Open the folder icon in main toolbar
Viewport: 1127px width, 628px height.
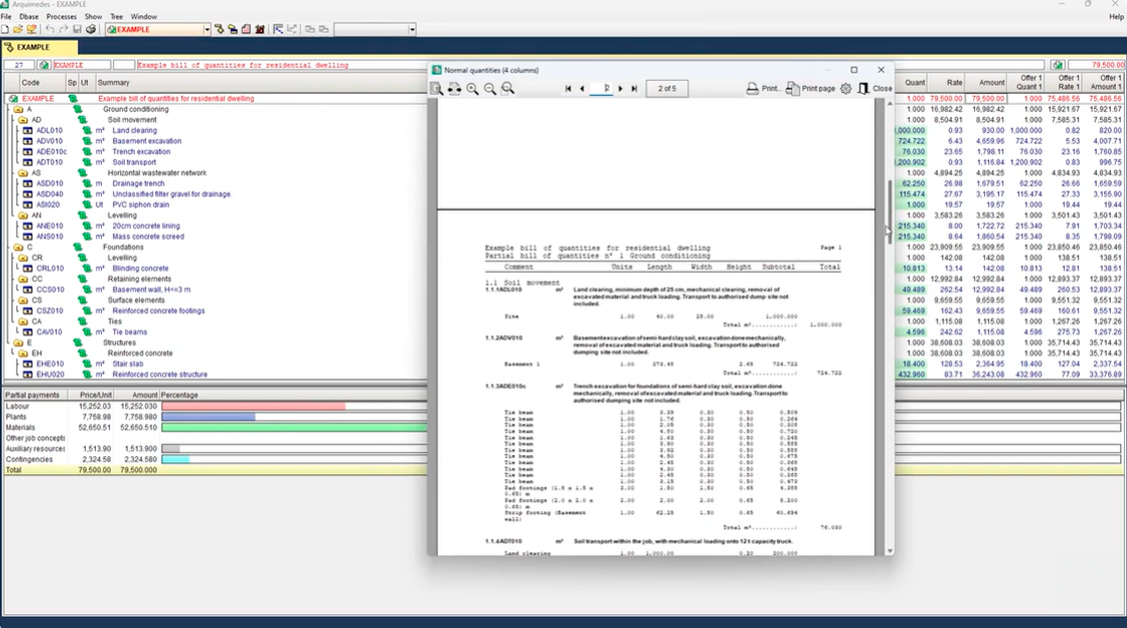[19, 30]
